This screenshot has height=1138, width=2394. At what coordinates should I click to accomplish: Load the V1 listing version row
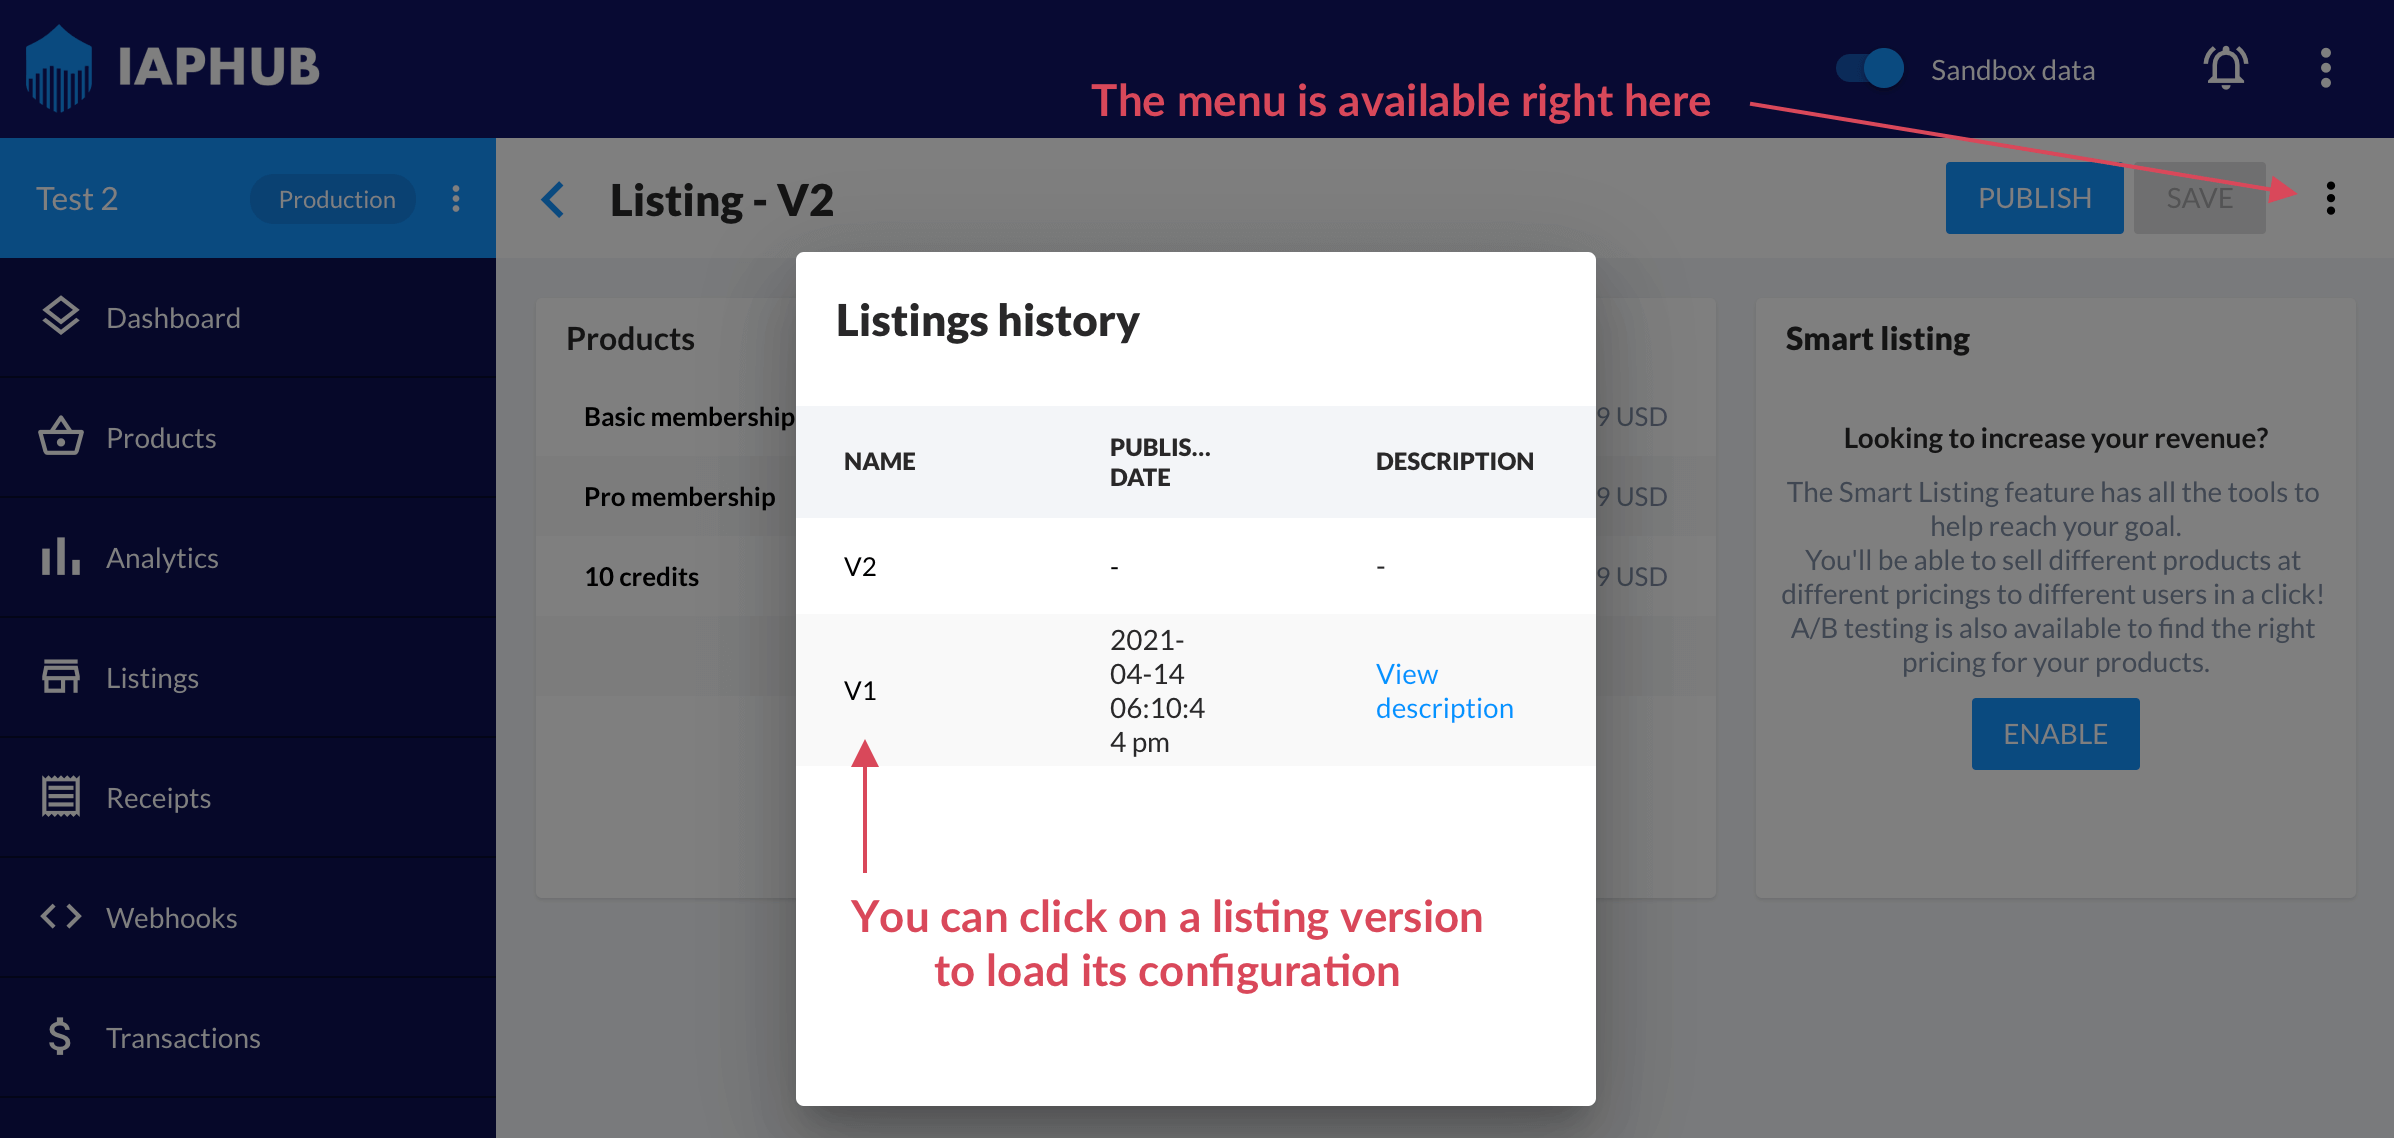860,690
